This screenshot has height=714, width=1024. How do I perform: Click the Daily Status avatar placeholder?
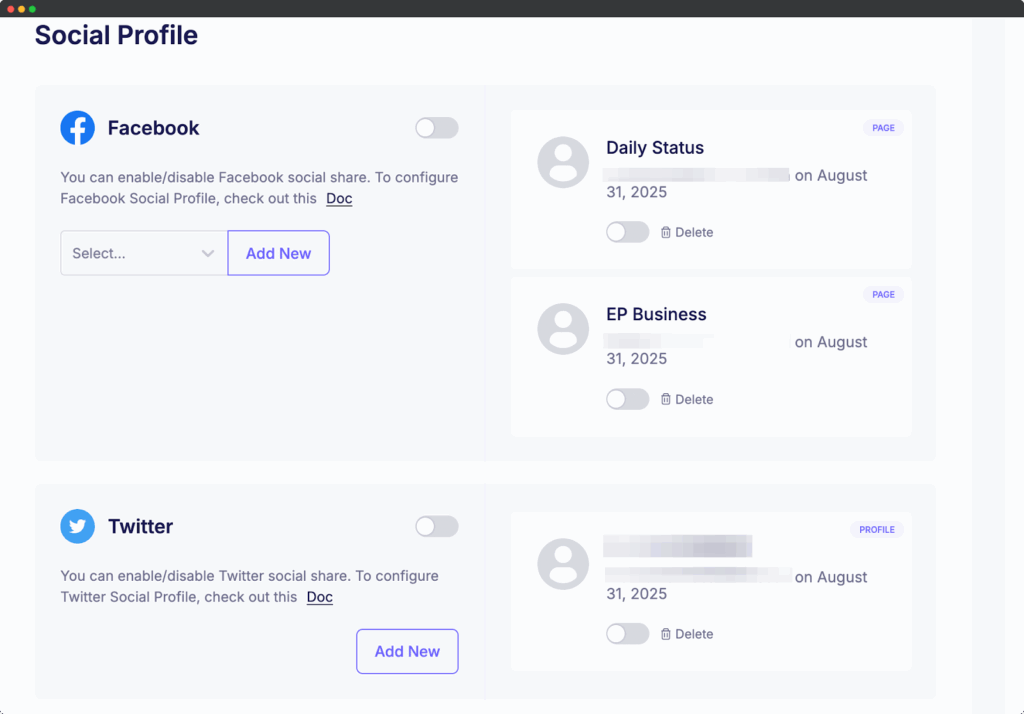click(x=563, y=162)
